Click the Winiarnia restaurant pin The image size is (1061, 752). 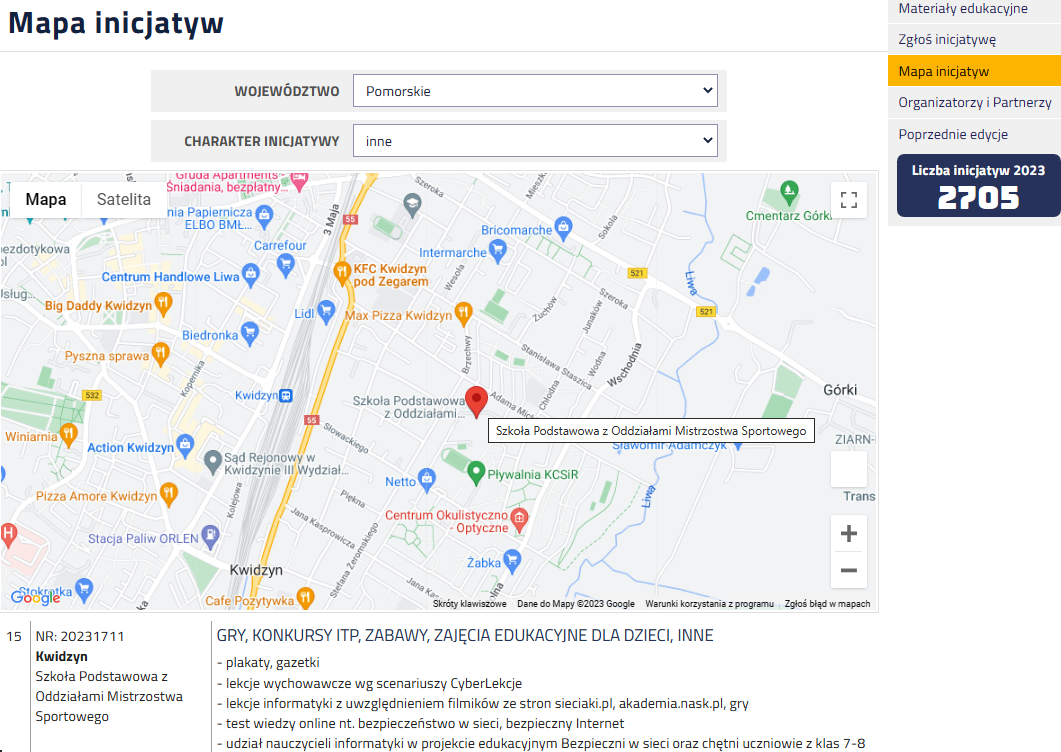coord(68,435)
